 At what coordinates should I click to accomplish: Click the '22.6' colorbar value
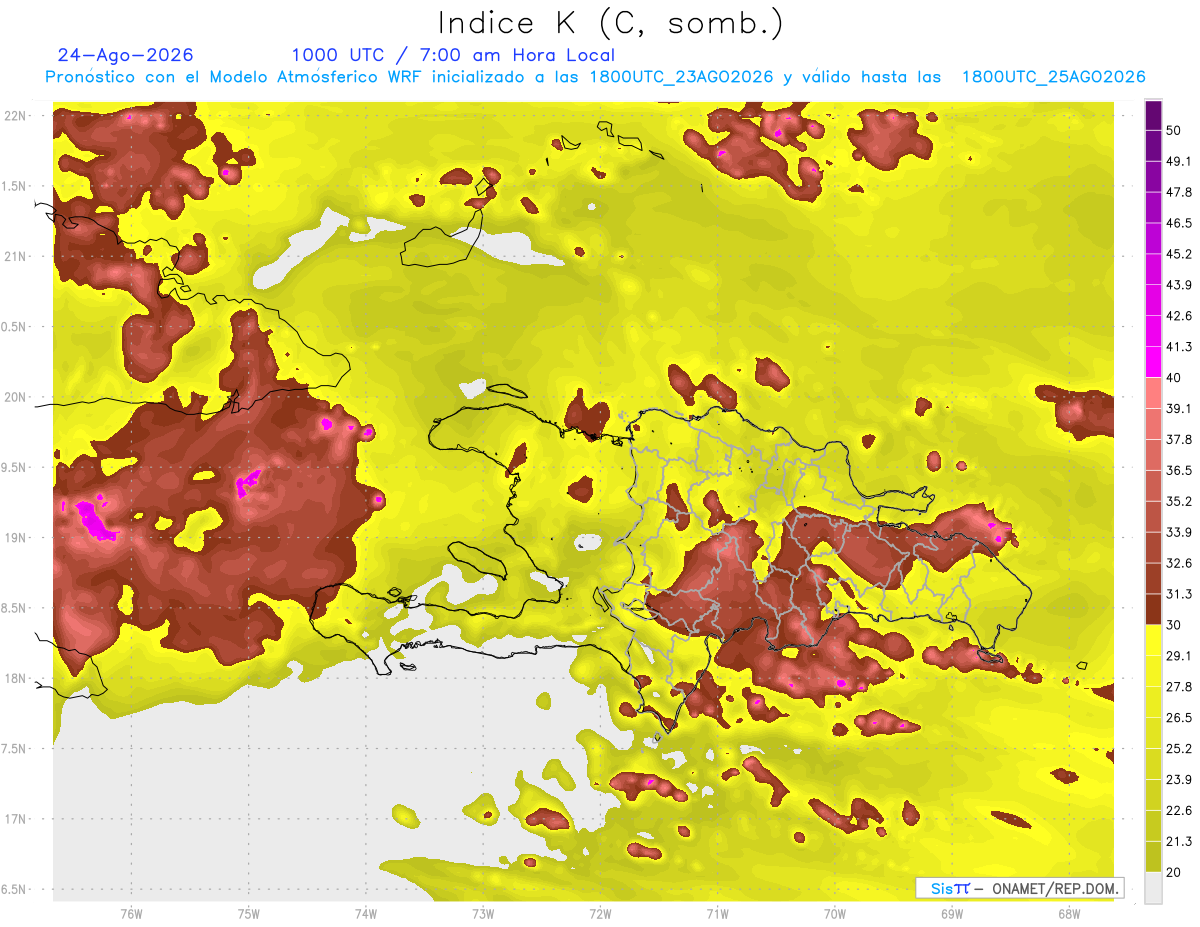1178,810
